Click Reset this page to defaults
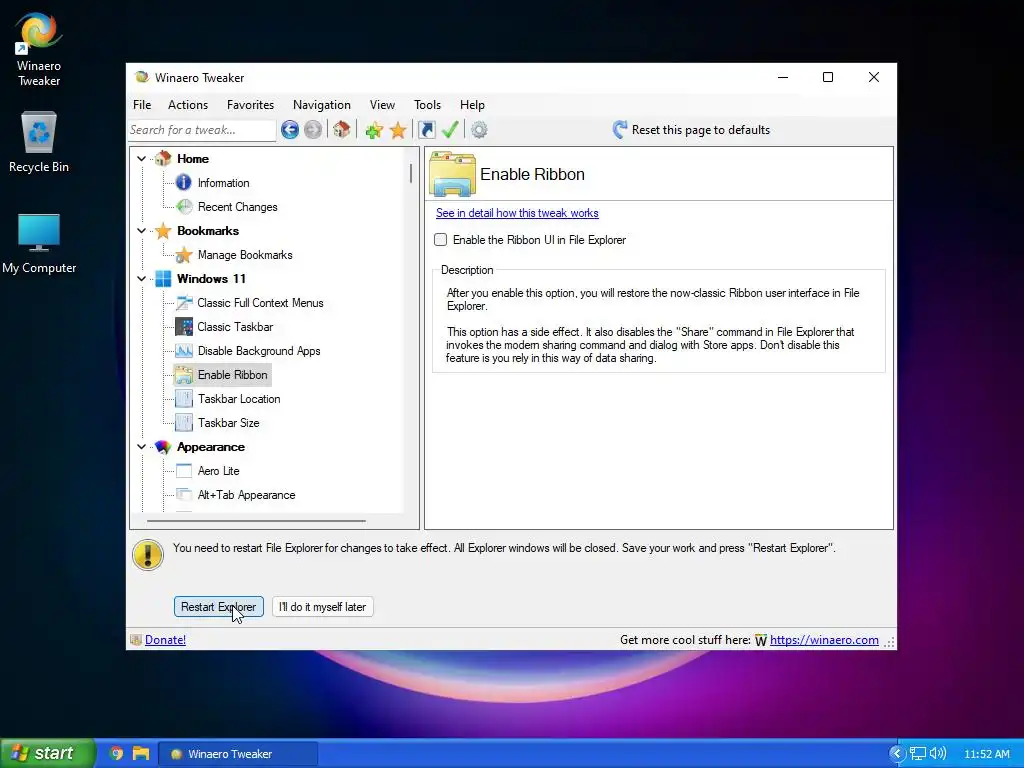This screenshot has height=768, width=1024. pos(691,129)
